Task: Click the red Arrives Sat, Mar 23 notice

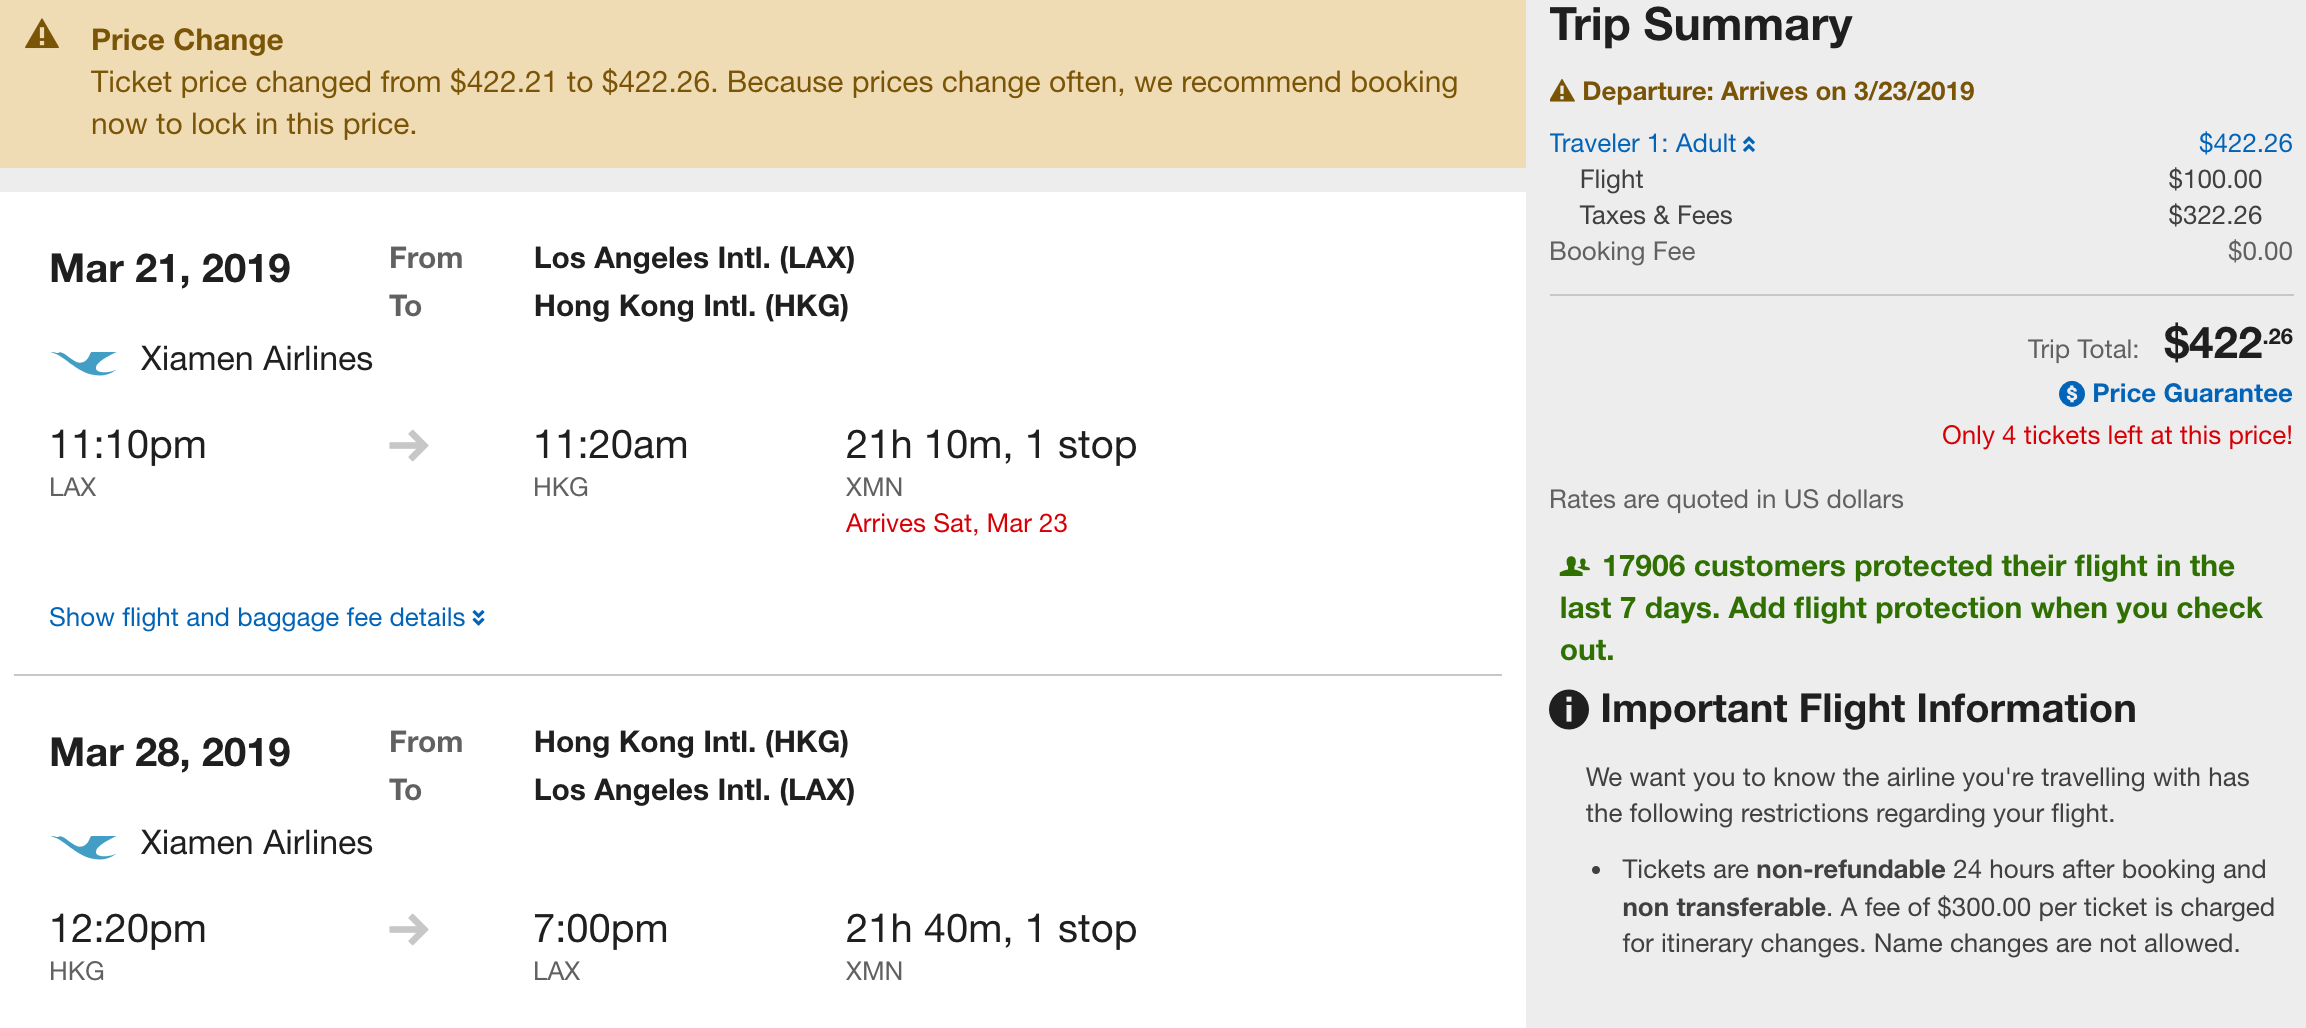Action: [956, 524]
